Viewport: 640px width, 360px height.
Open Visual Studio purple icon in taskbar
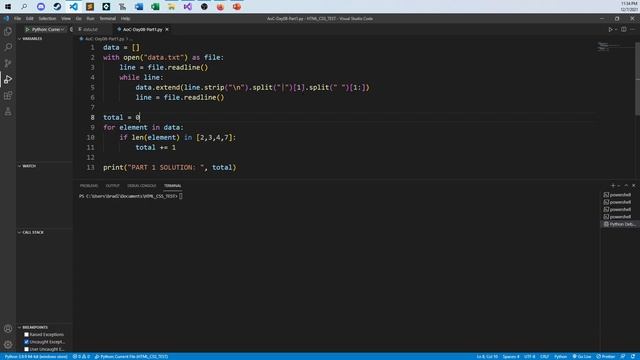188,7
